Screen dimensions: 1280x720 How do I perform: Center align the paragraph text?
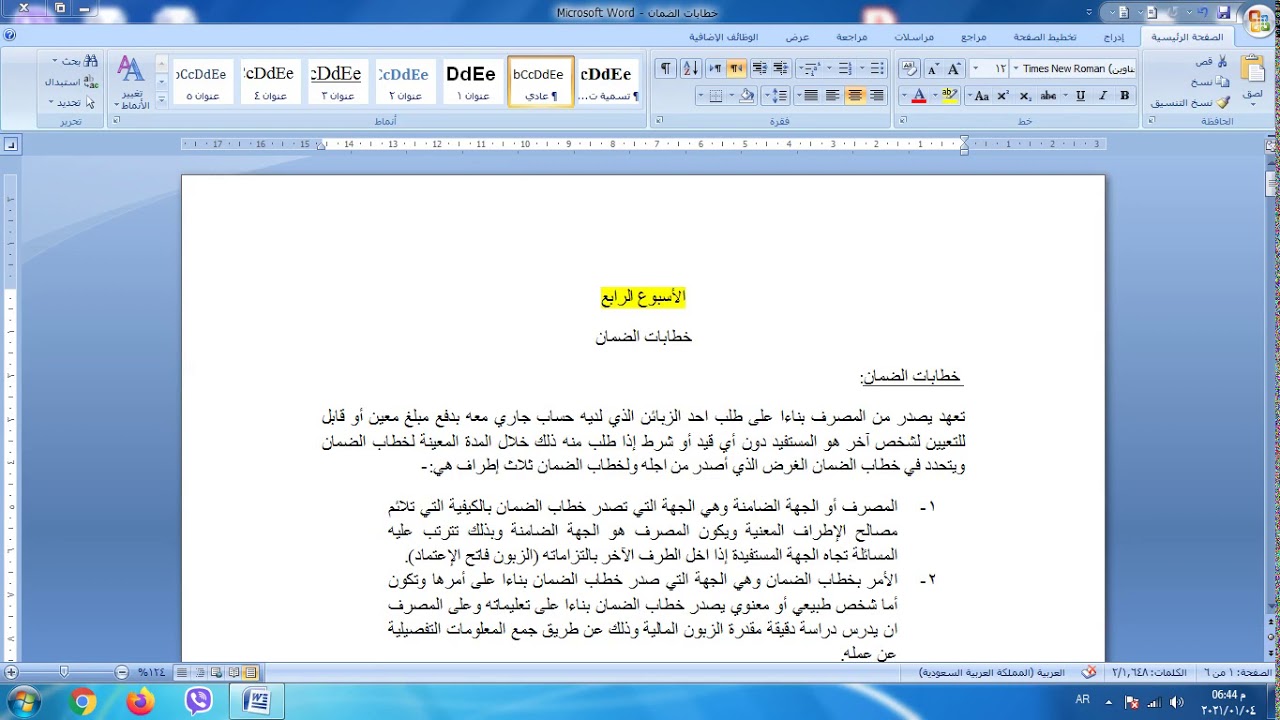[x=855, y=96]
